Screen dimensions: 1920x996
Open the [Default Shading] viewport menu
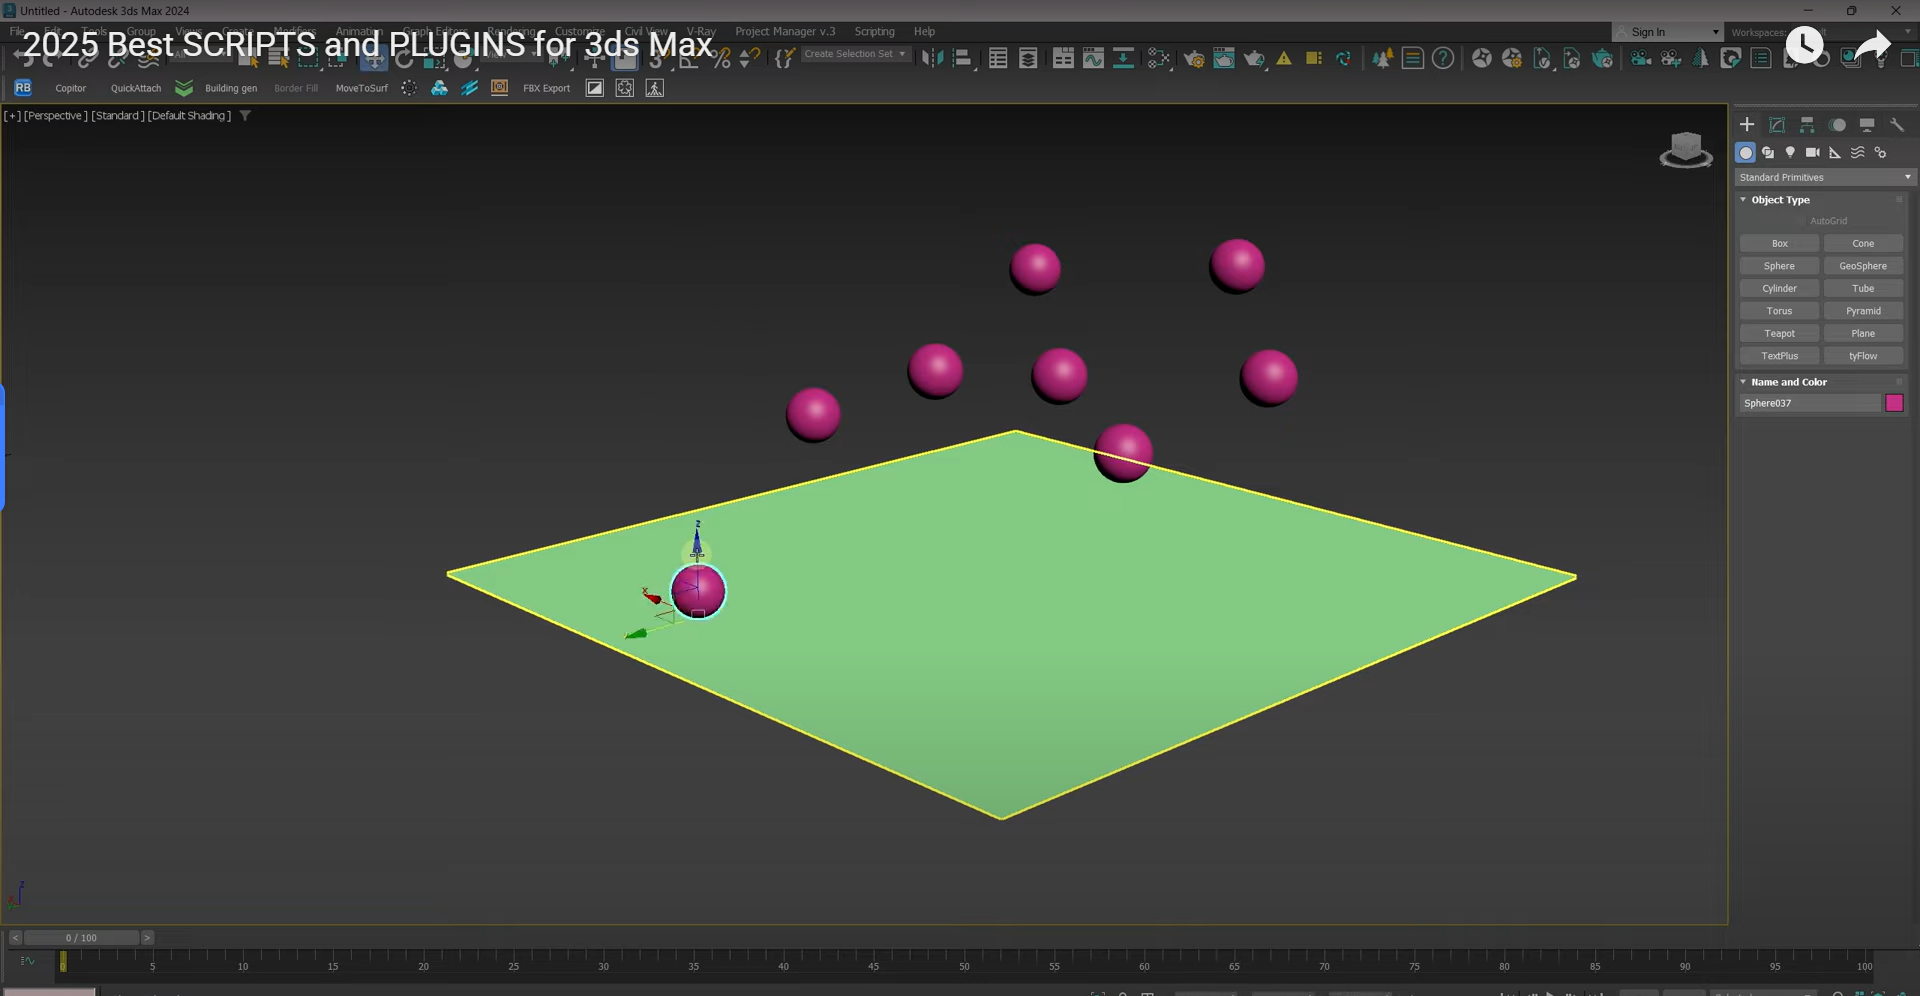(189, 116)
